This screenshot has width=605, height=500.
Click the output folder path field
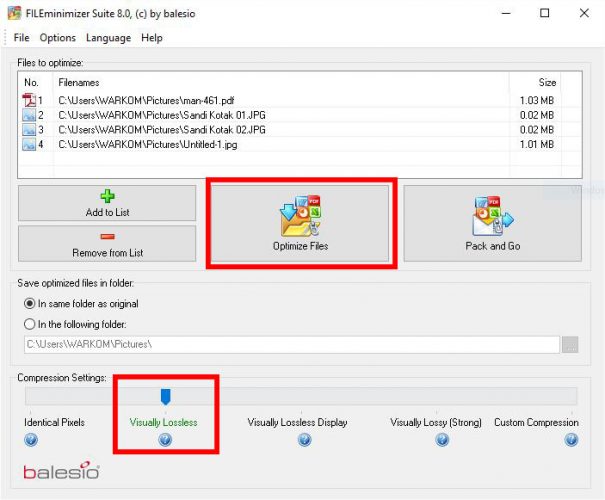[292, 344]
